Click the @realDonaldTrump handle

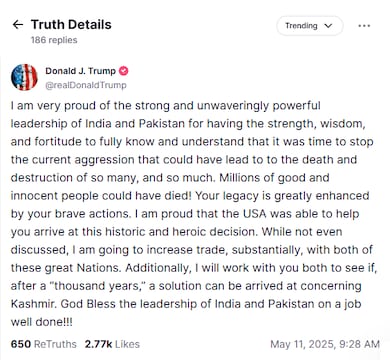86,85
